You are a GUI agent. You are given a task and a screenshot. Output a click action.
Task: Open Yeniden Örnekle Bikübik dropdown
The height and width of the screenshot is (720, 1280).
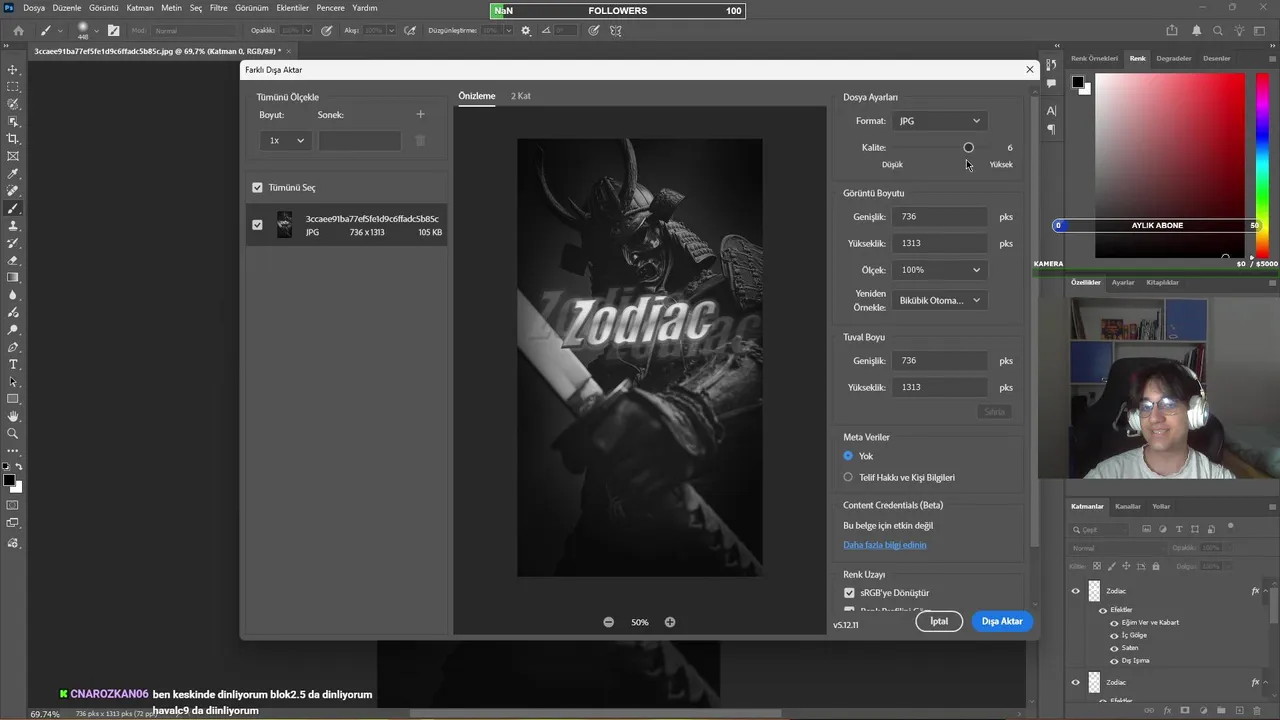pos(940,300)
